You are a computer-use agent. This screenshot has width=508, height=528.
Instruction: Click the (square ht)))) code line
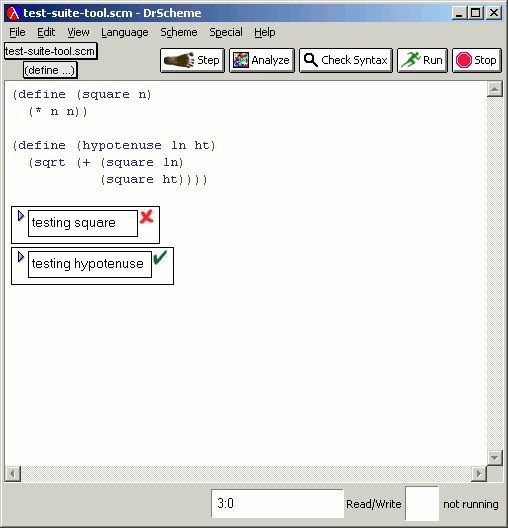(154, 179)
